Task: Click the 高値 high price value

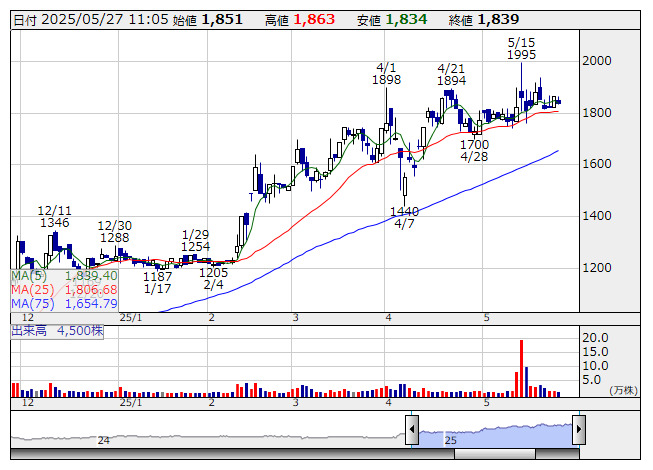Action: click(314, 19)
